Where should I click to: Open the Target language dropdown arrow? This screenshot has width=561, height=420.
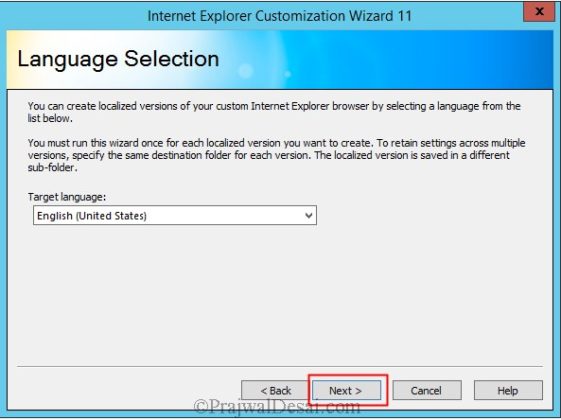click(308, 215)
